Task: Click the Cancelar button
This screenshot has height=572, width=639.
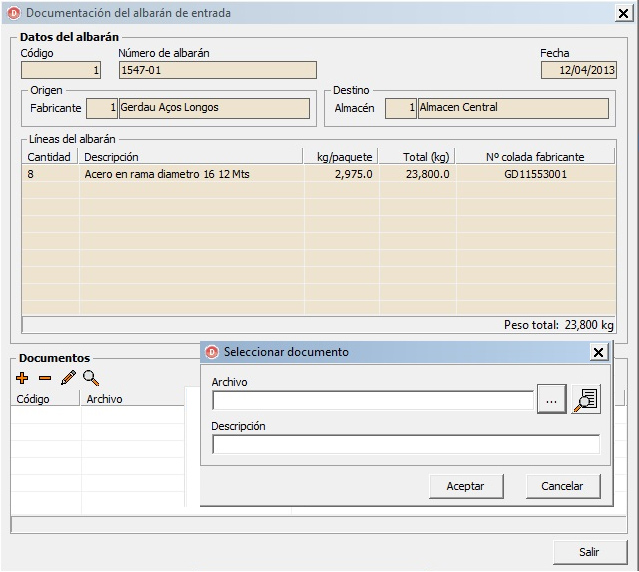Action: tap(563, 486)
